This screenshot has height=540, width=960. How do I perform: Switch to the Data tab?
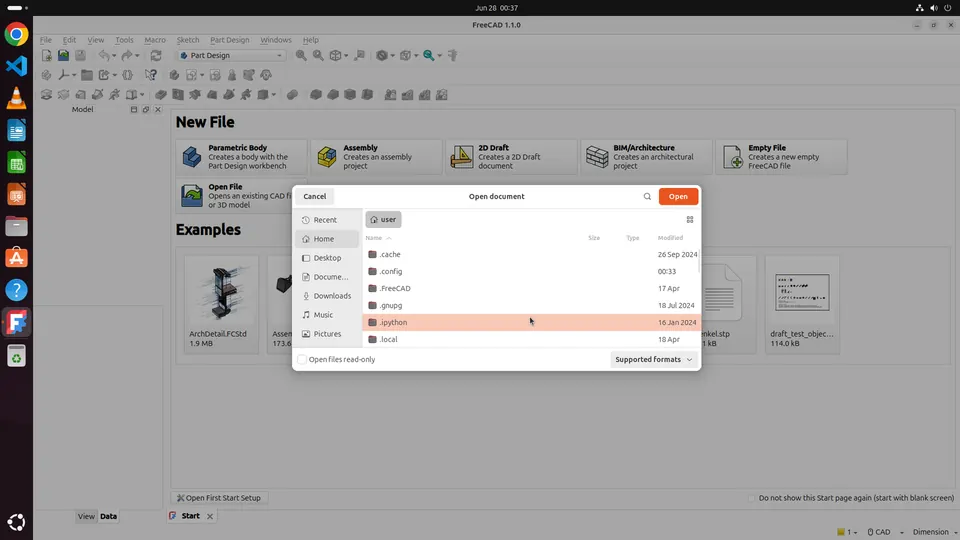pyautogui.click(x=108, y=516)
